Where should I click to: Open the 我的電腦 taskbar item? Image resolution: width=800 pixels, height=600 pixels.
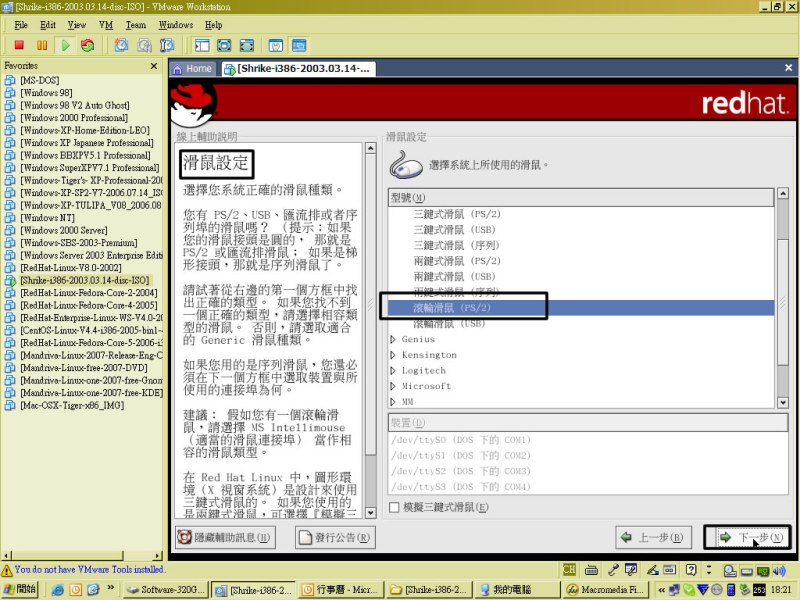click(515, 590)
